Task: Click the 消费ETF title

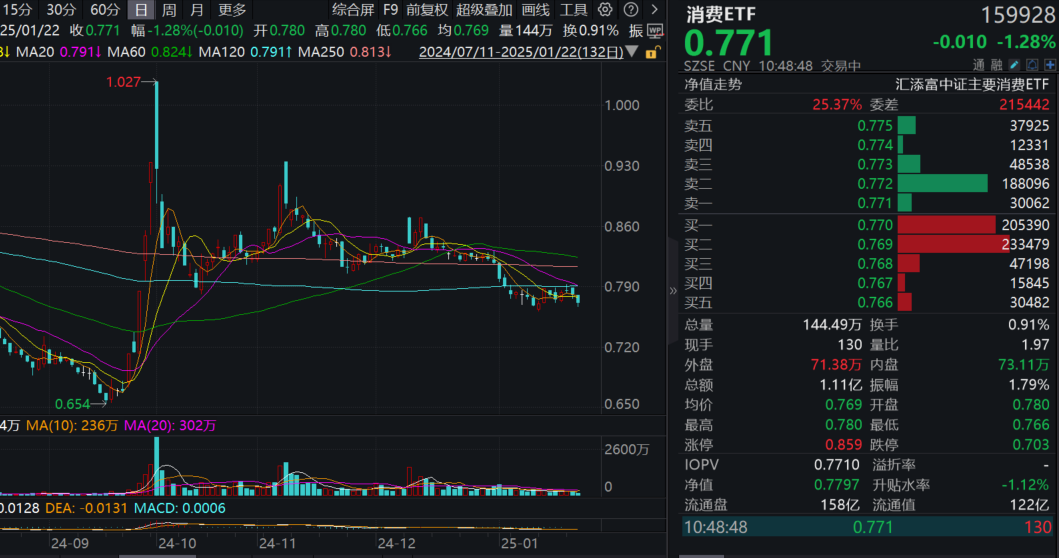Action: (721, 14)
